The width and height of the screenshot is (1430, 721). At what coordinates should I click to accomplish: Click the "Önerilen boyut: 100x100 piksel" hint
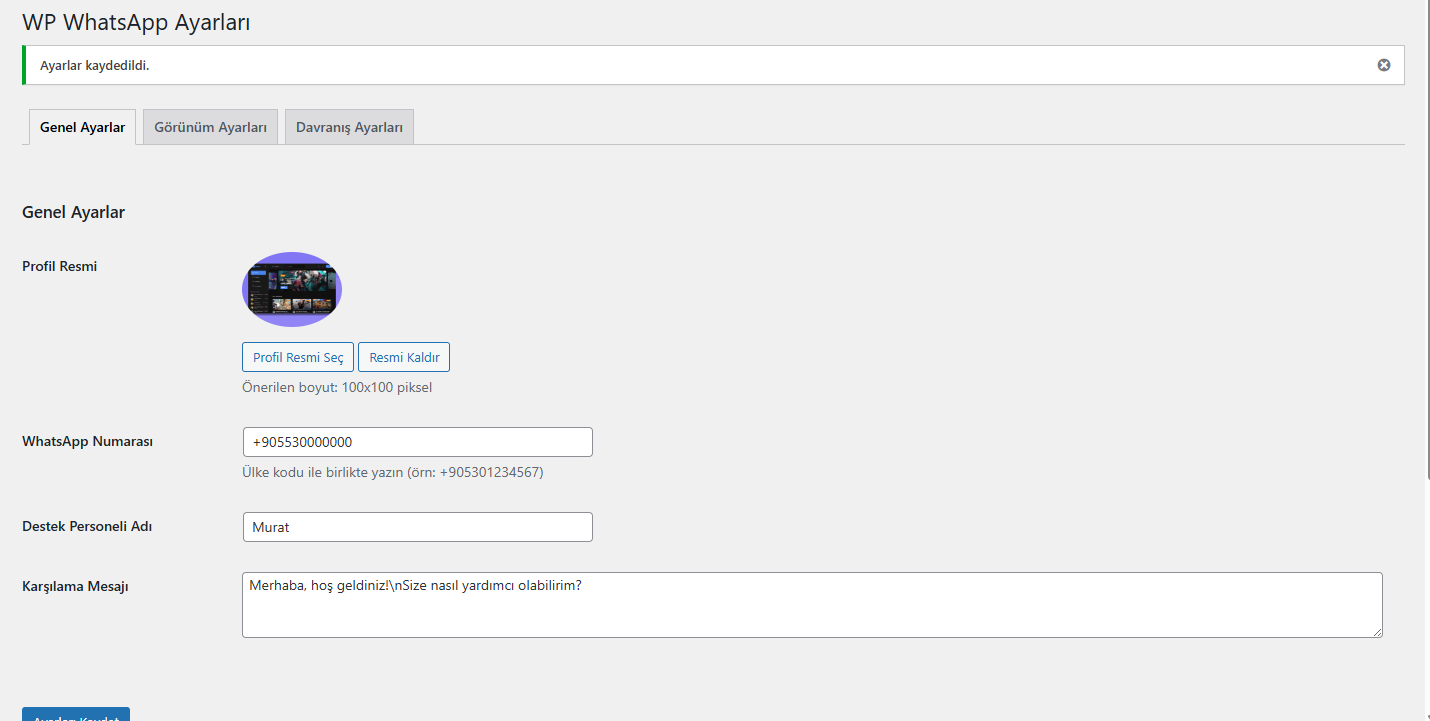click(x=337, y=387)
